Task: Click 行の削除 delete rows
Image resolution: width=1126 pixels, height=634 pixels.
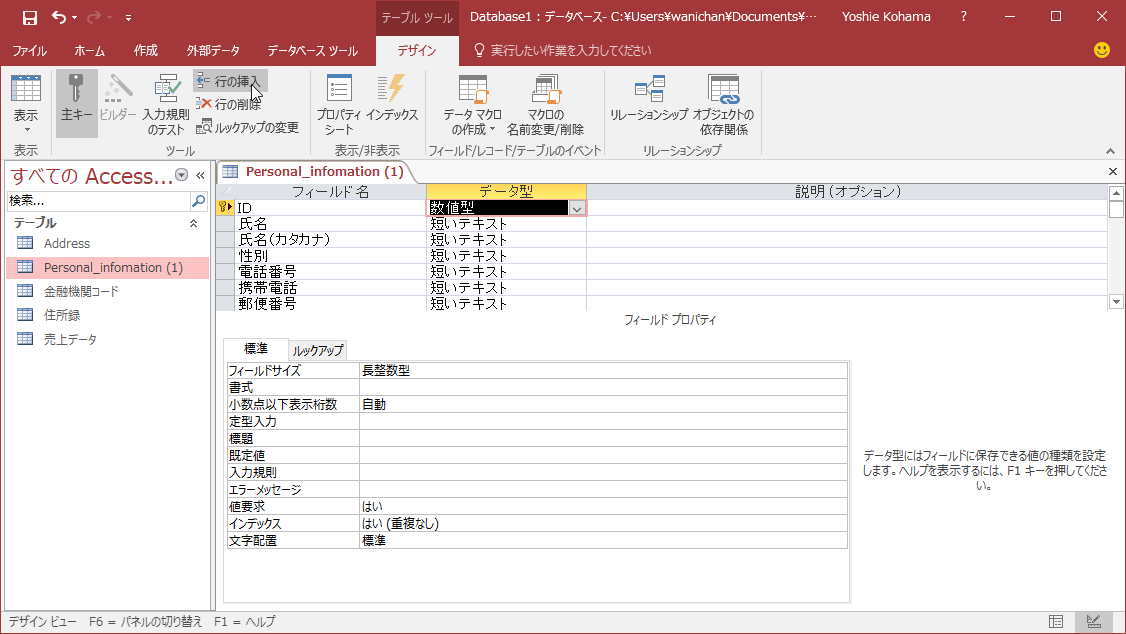Action: click(229, 104)
